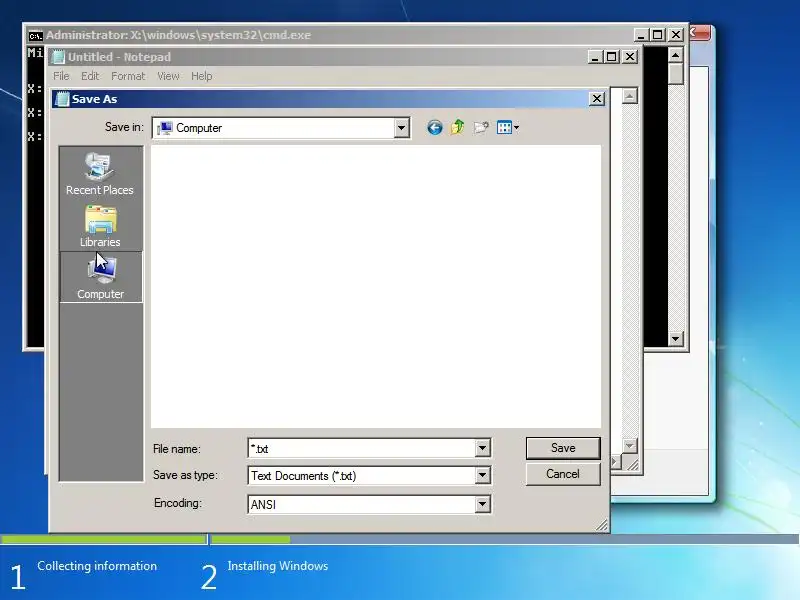Go back using the blue Back arrow icon
800x600 pixels.
pos(434,128)
